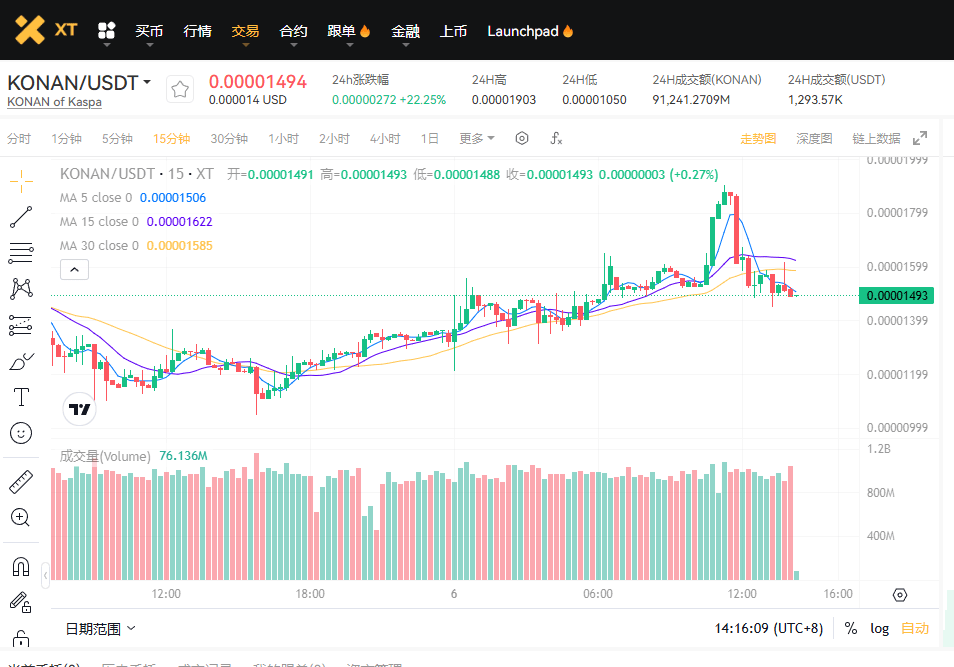Image resolution: width=954 pixels, height=667 pixels.
Task: Open the KONAN/USDT pair dropdown
Action: (x=148, y=82)
